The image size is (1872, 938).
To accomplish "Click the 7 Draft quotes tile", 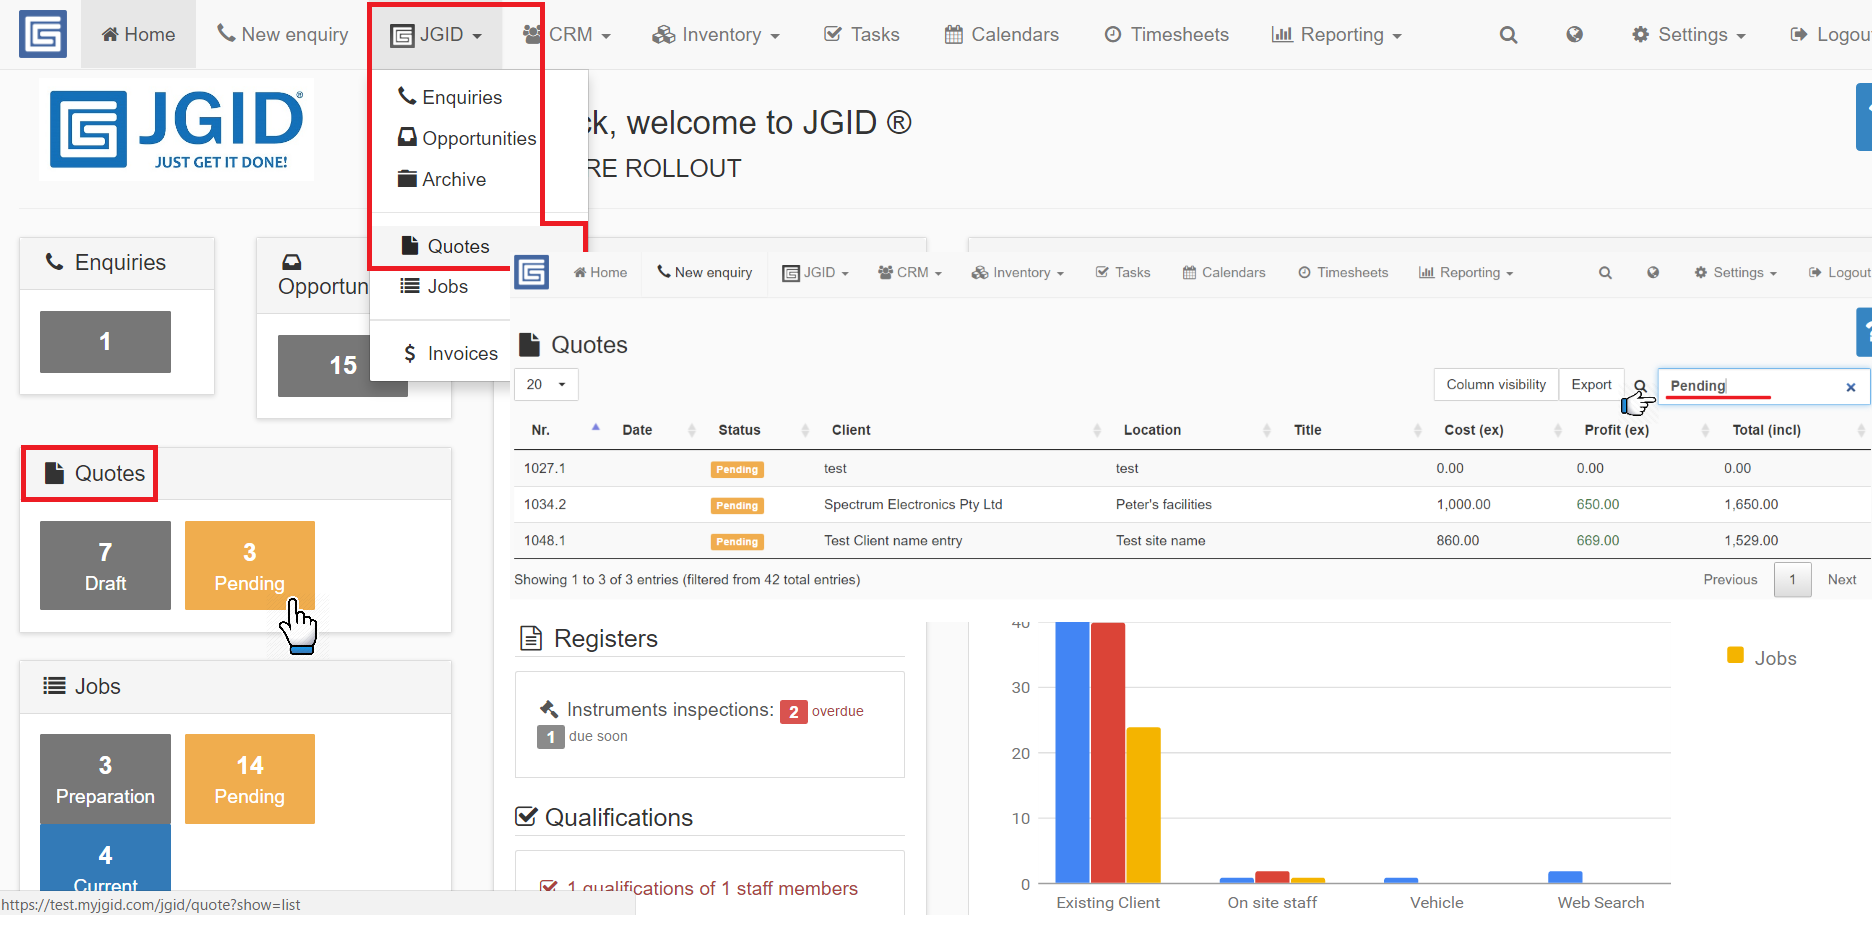I will pos(105,565).
